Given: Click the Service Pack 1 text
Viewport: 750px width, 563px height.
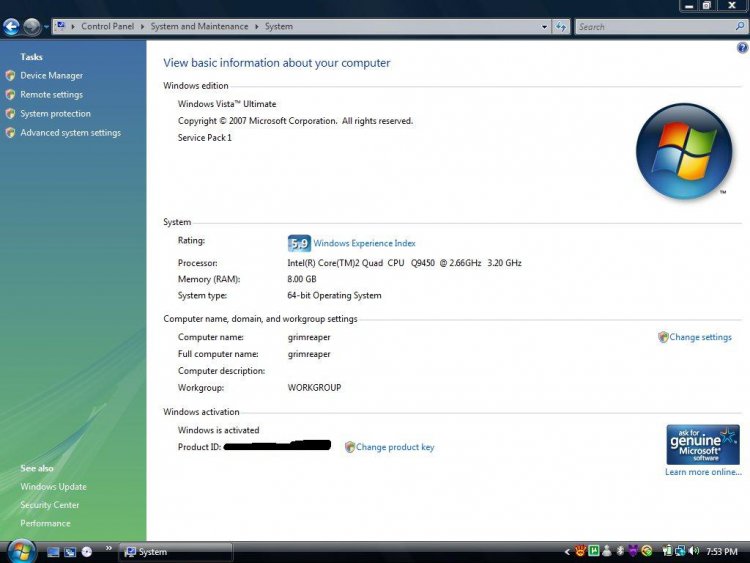Looking at the screenshot, I should 205,138.
